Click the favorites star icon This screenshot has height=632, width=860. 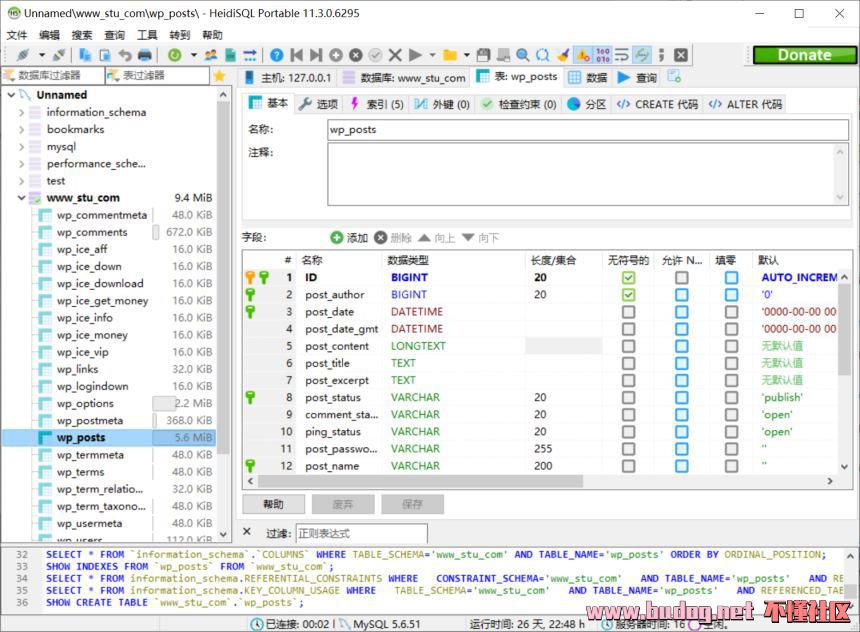coord(219,76)
